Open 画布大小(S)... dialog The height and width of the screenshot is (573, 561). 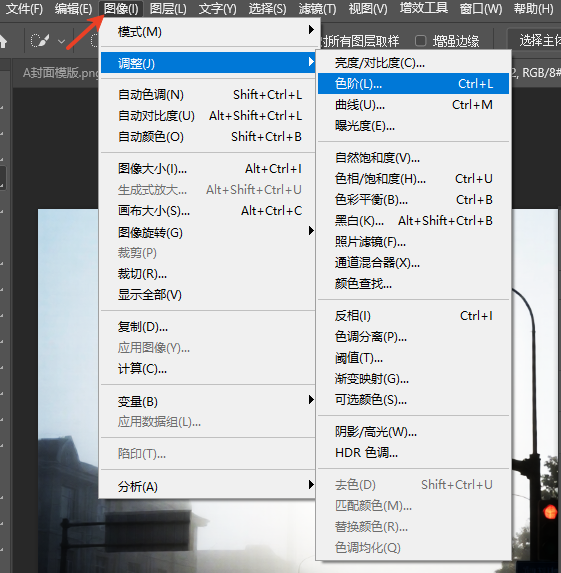208,211
